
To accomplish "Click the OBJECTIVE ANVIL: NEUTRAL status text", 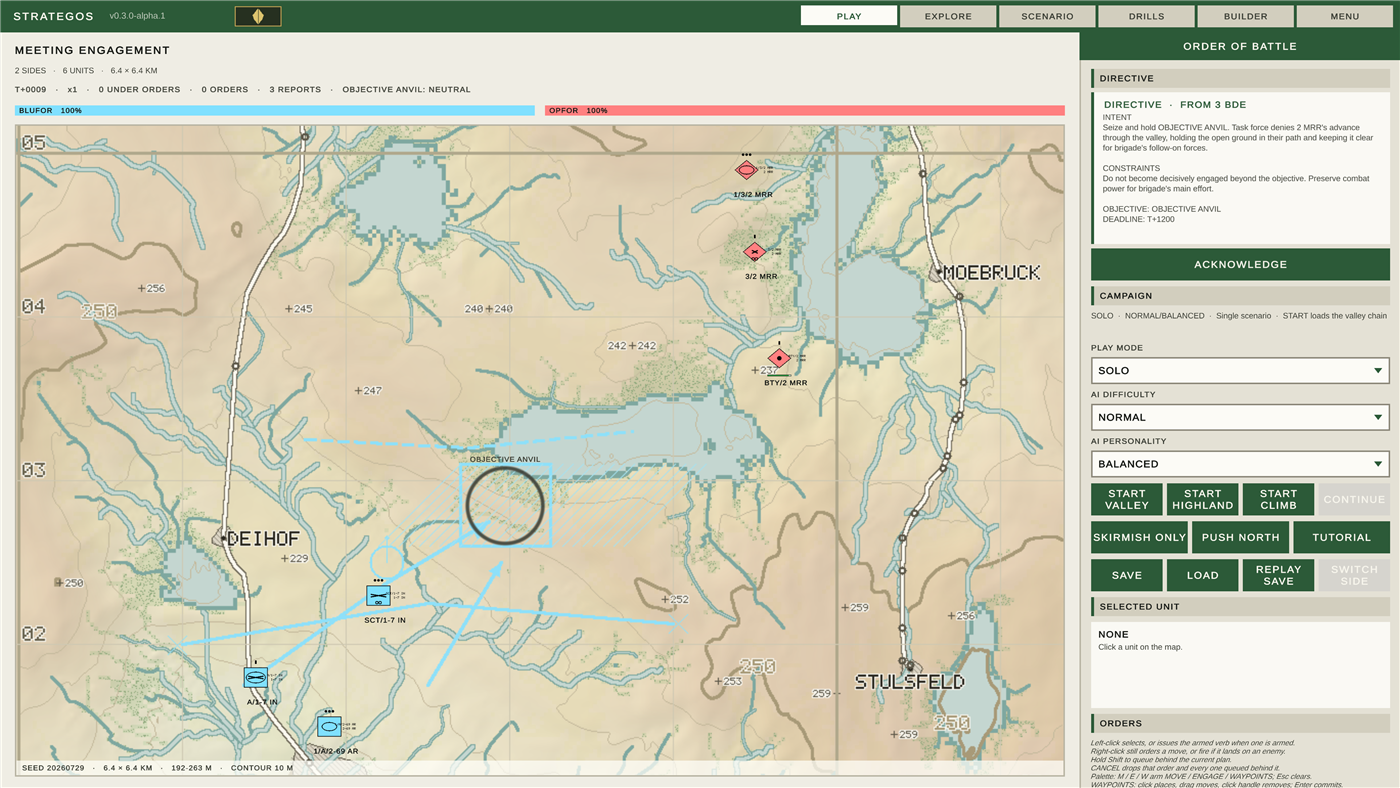I will (406, 90).
